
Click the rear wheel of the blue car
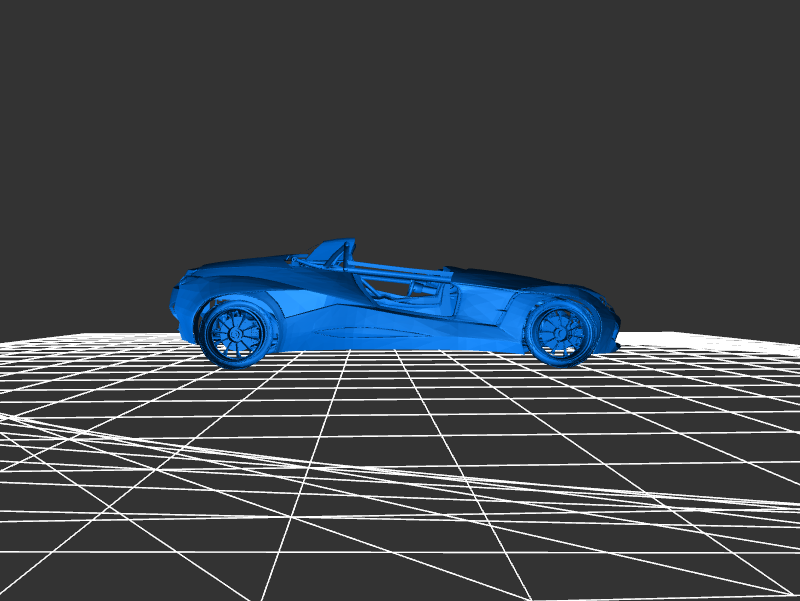(556, 332)
